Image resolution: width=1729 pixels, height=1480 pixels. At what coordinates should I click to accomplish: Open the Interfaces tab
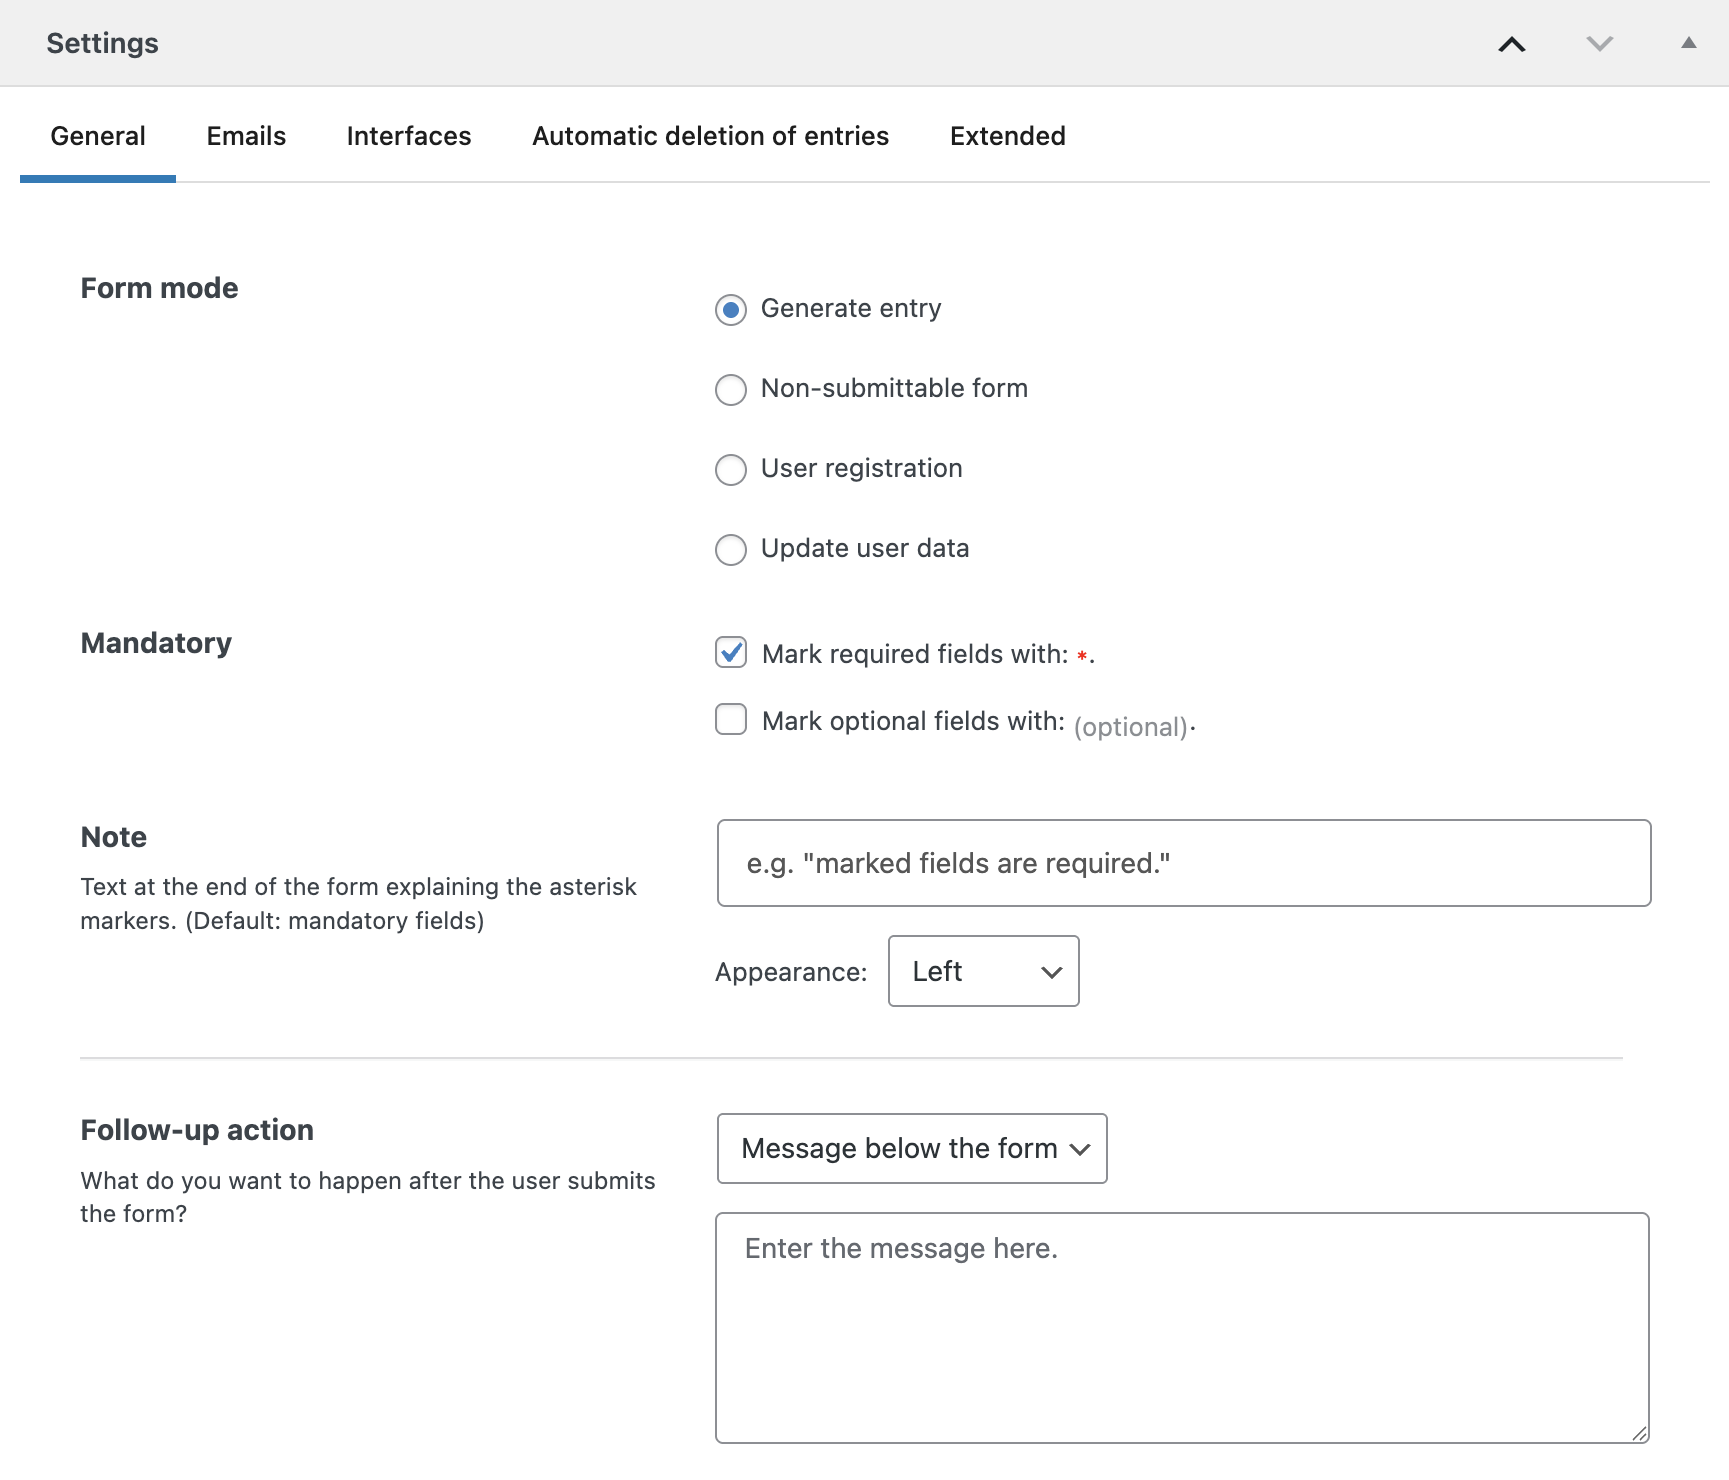(x=408, y=136)
